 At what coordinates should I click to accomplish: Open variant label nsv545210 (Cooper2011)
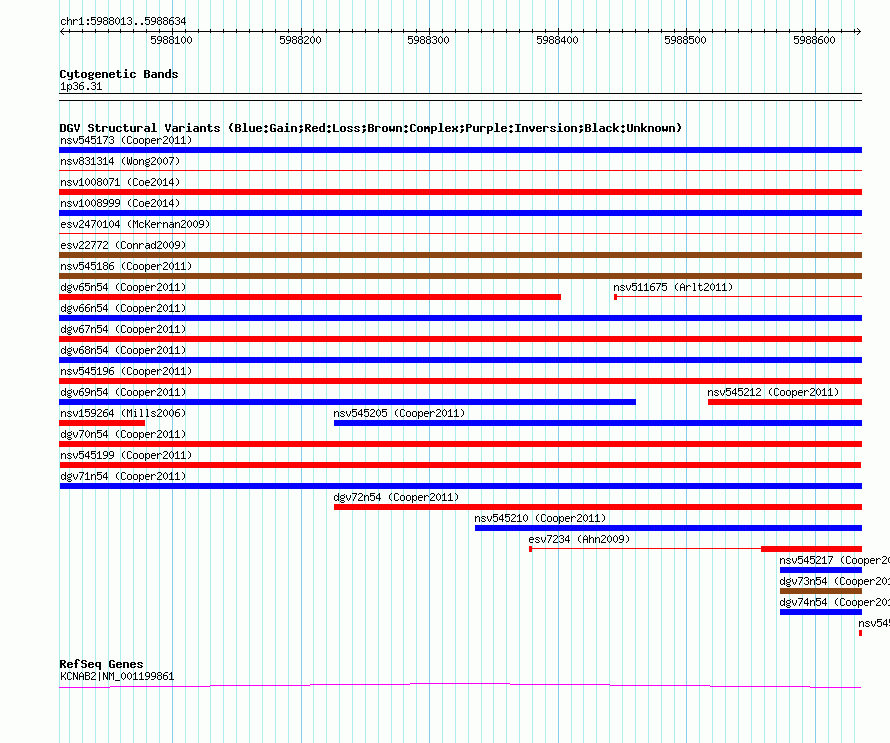coord(540,518)
